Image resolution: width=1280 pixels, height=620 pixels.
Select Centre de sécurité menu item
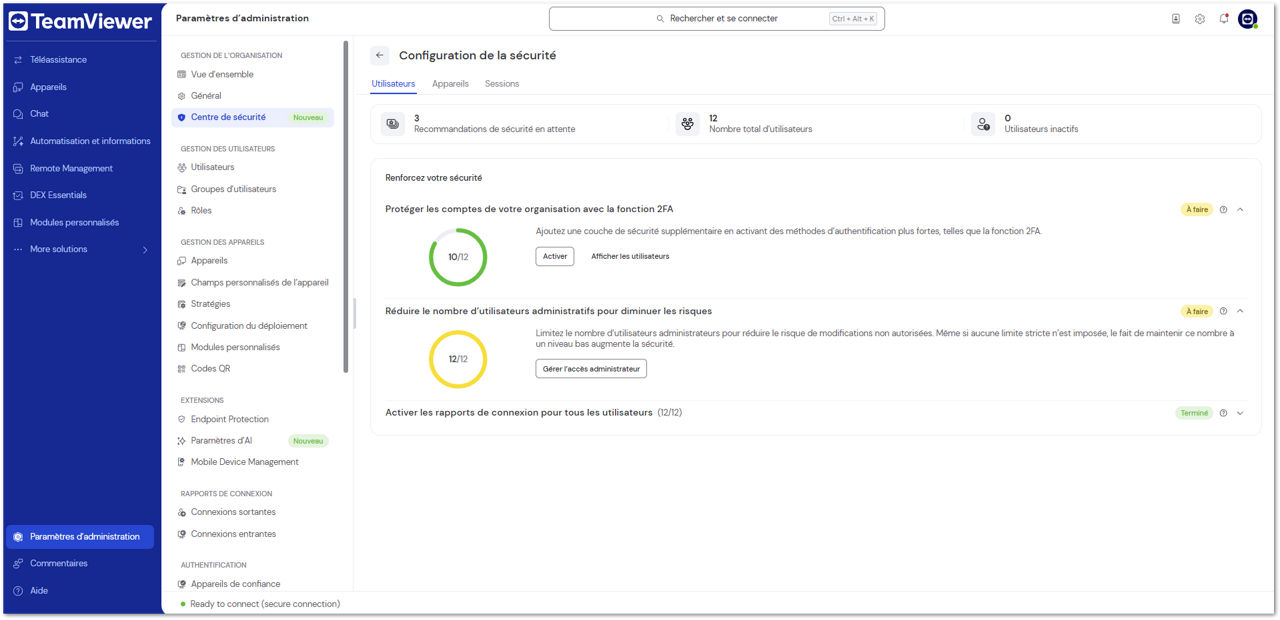[253, 117]
